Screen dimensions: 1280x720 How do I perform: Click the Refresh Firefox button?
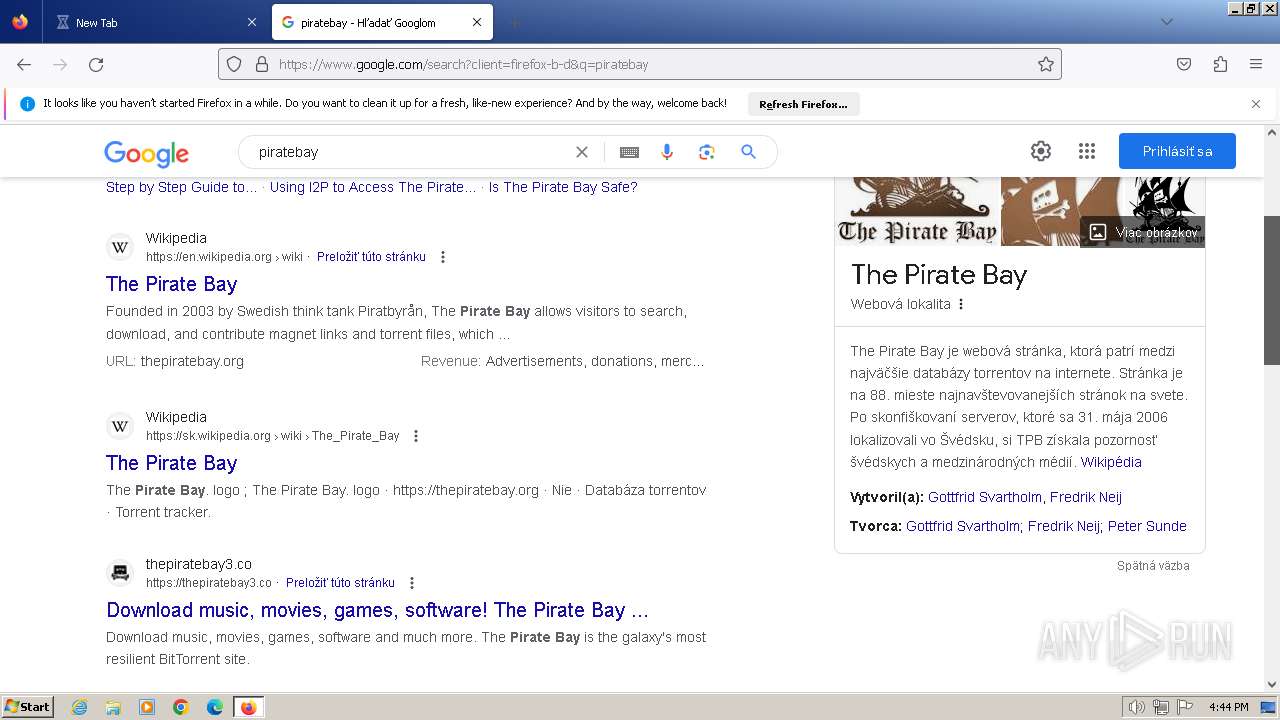(803, 104)
